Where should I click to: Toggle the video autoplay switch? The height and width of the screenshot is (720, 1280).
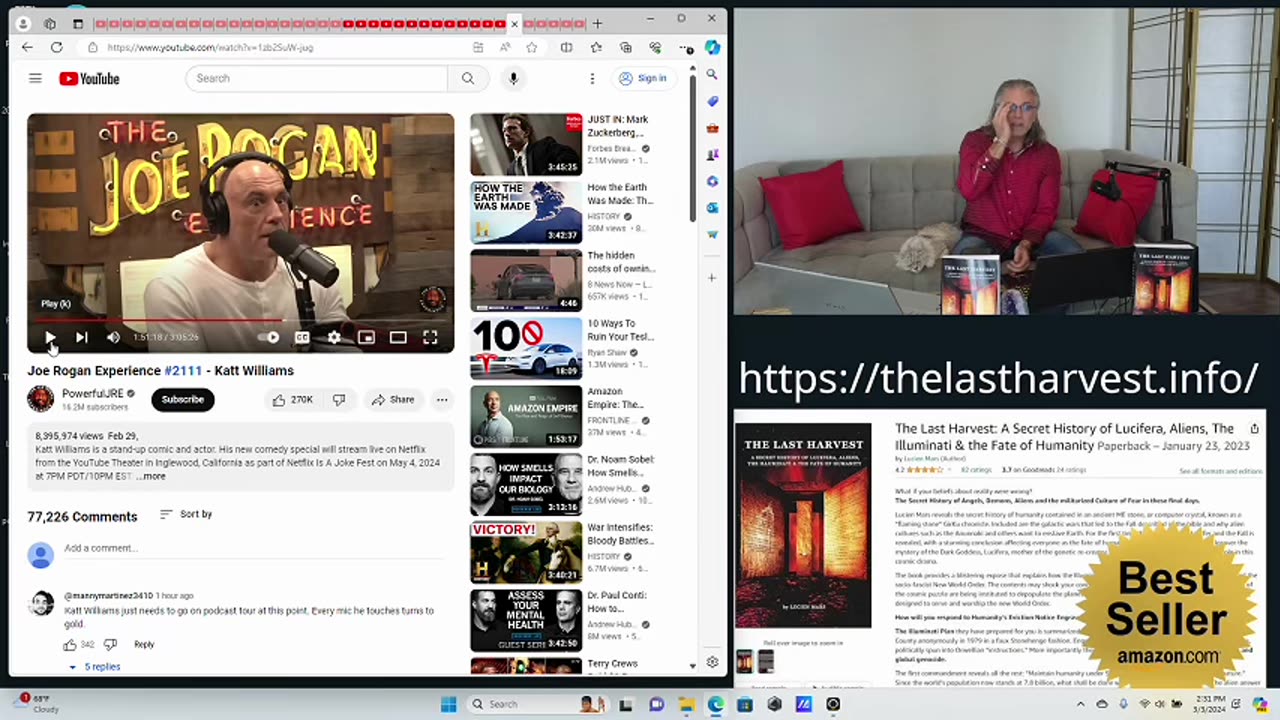269,338
